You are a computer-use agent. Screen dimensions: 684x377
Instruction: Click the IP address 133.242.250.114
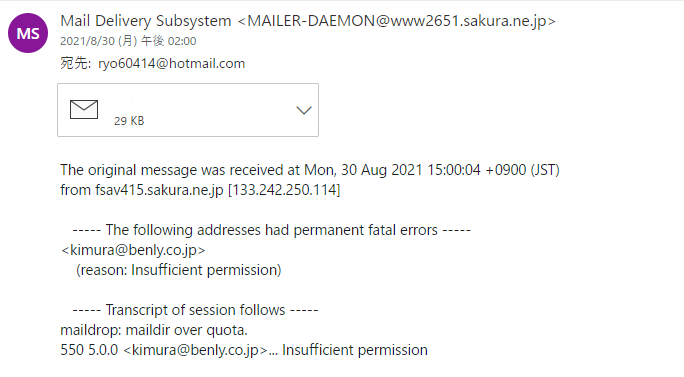(x=284, y=190)
